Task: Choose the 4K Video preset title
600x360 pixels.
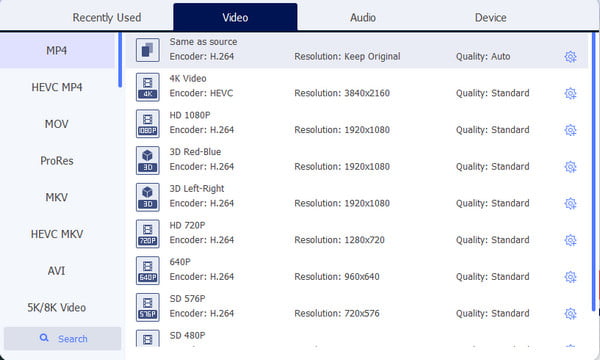Action: click(188, 78)
